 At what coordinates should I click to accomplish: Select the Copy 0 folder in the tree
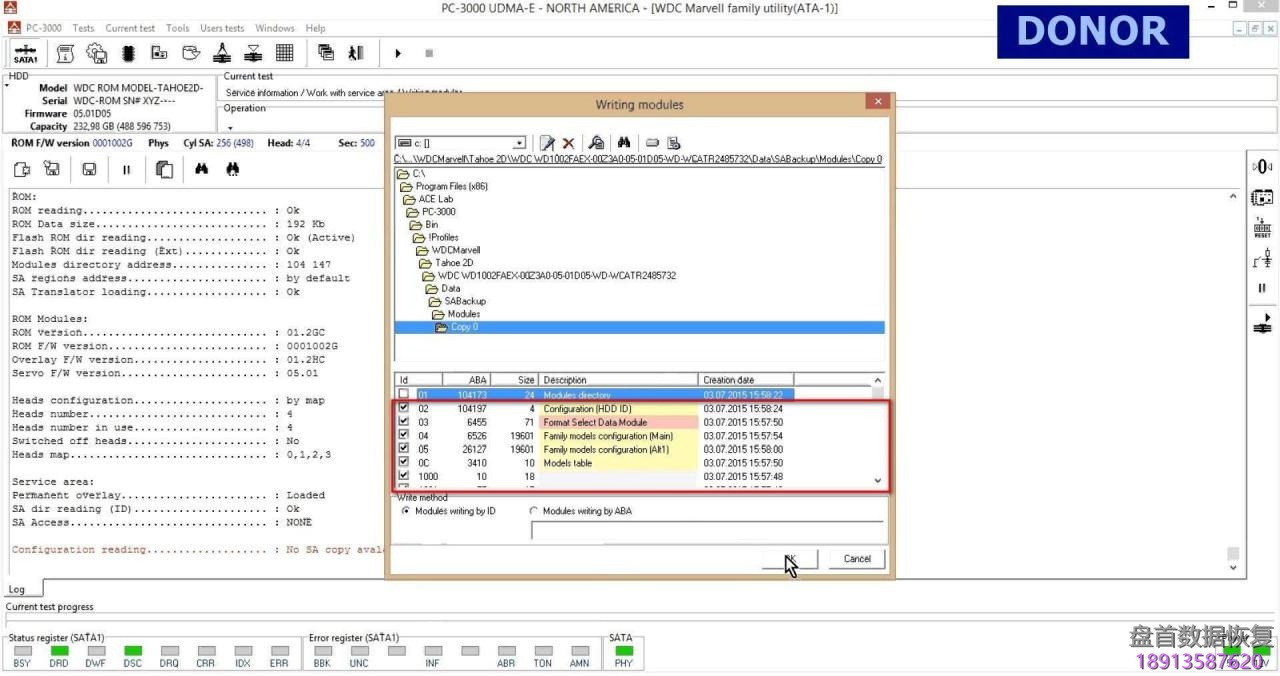(x=464, y=326)
